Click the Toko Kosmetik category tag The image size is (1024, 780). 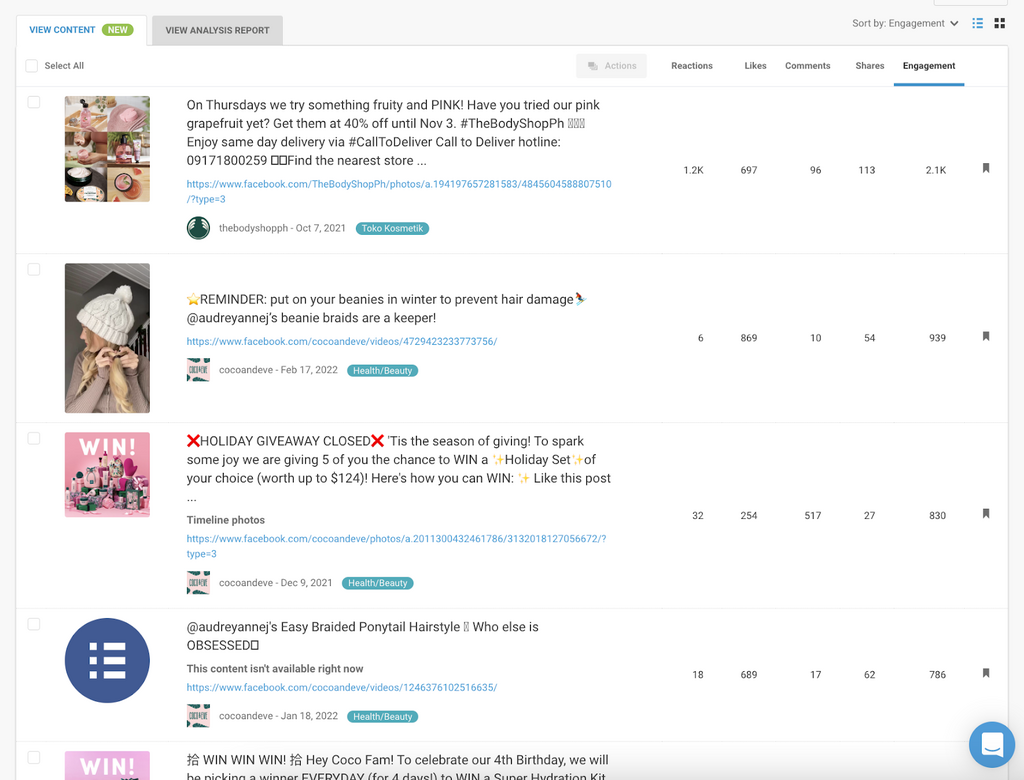392,228
